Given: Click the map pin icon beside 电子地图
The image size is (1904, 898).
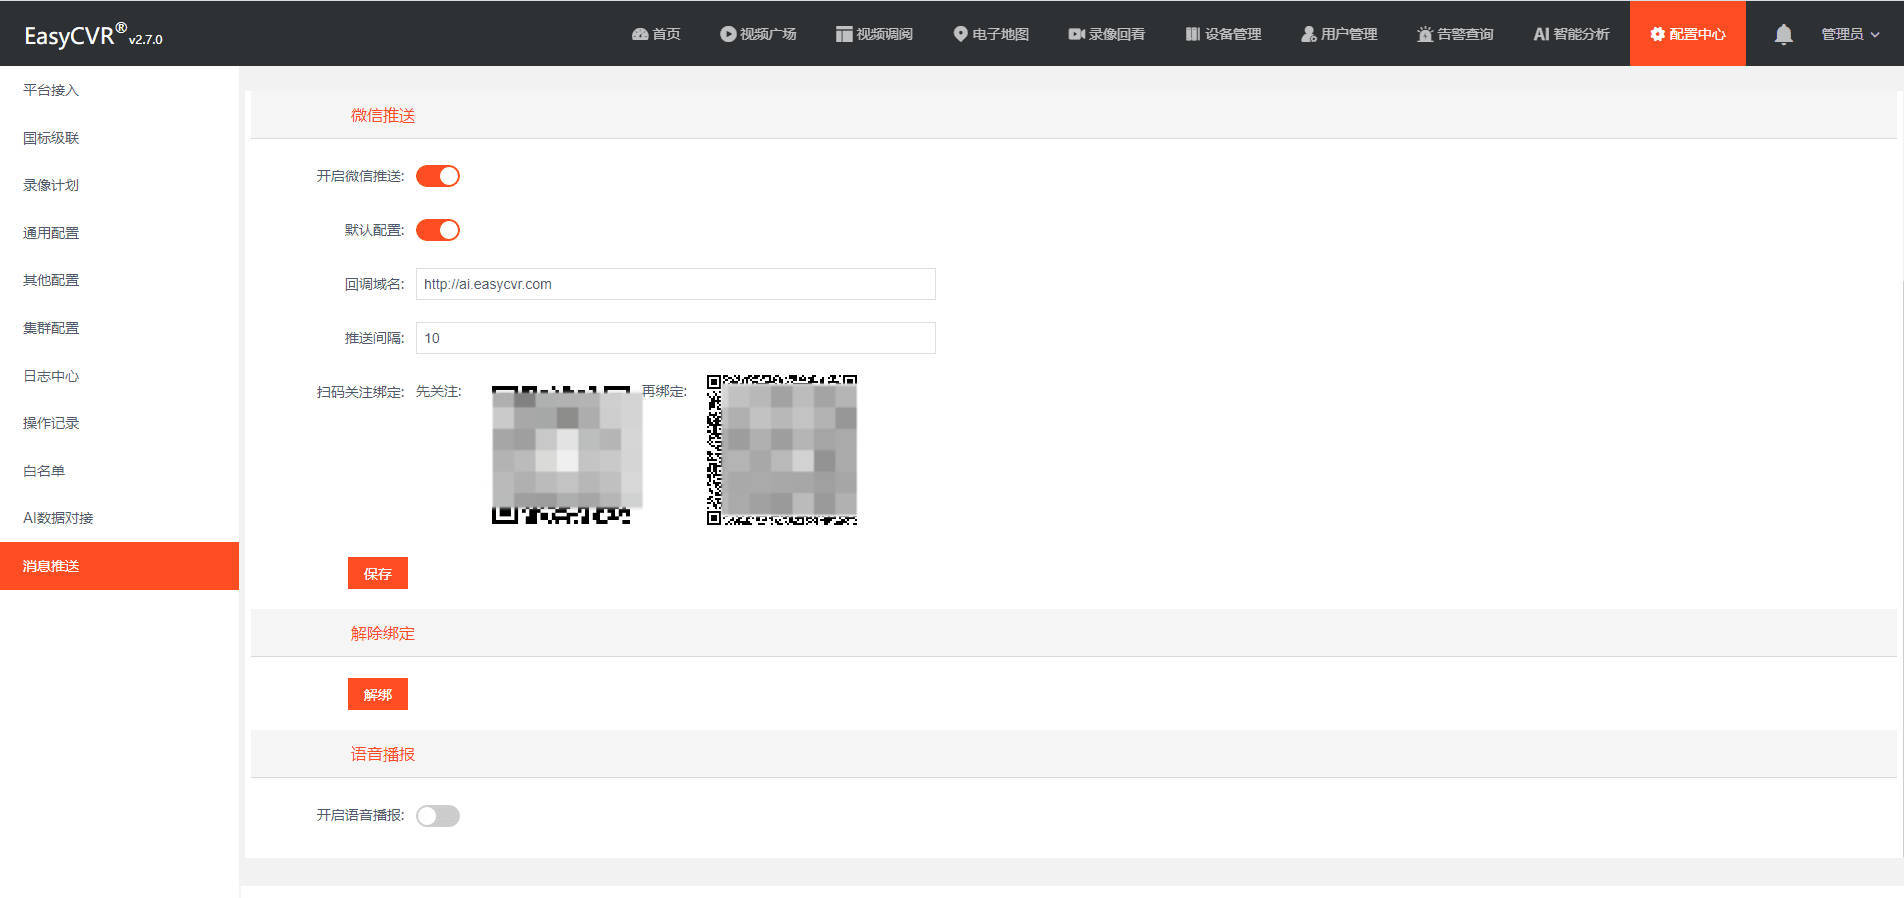Looking at the screenshot, I should pos(960,34).
